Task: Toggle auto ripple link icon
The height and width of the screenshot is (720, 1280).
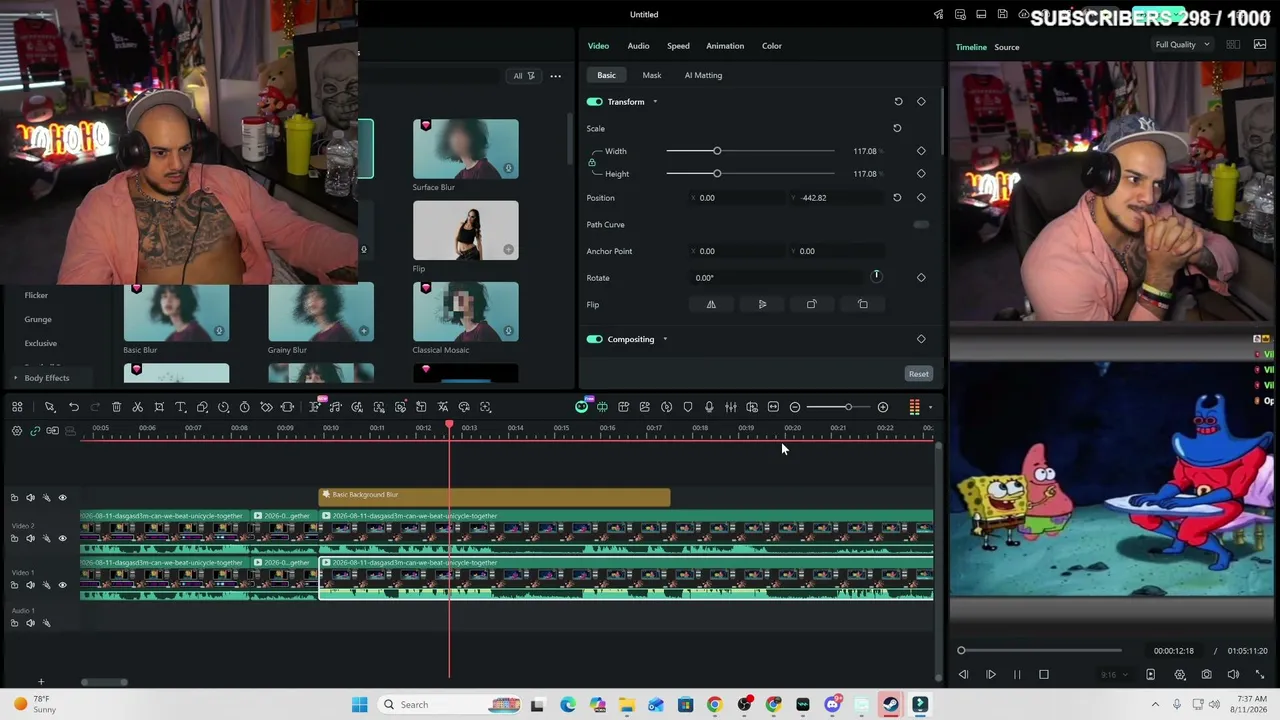Action: pyautogui.click(x=35, y=431)
